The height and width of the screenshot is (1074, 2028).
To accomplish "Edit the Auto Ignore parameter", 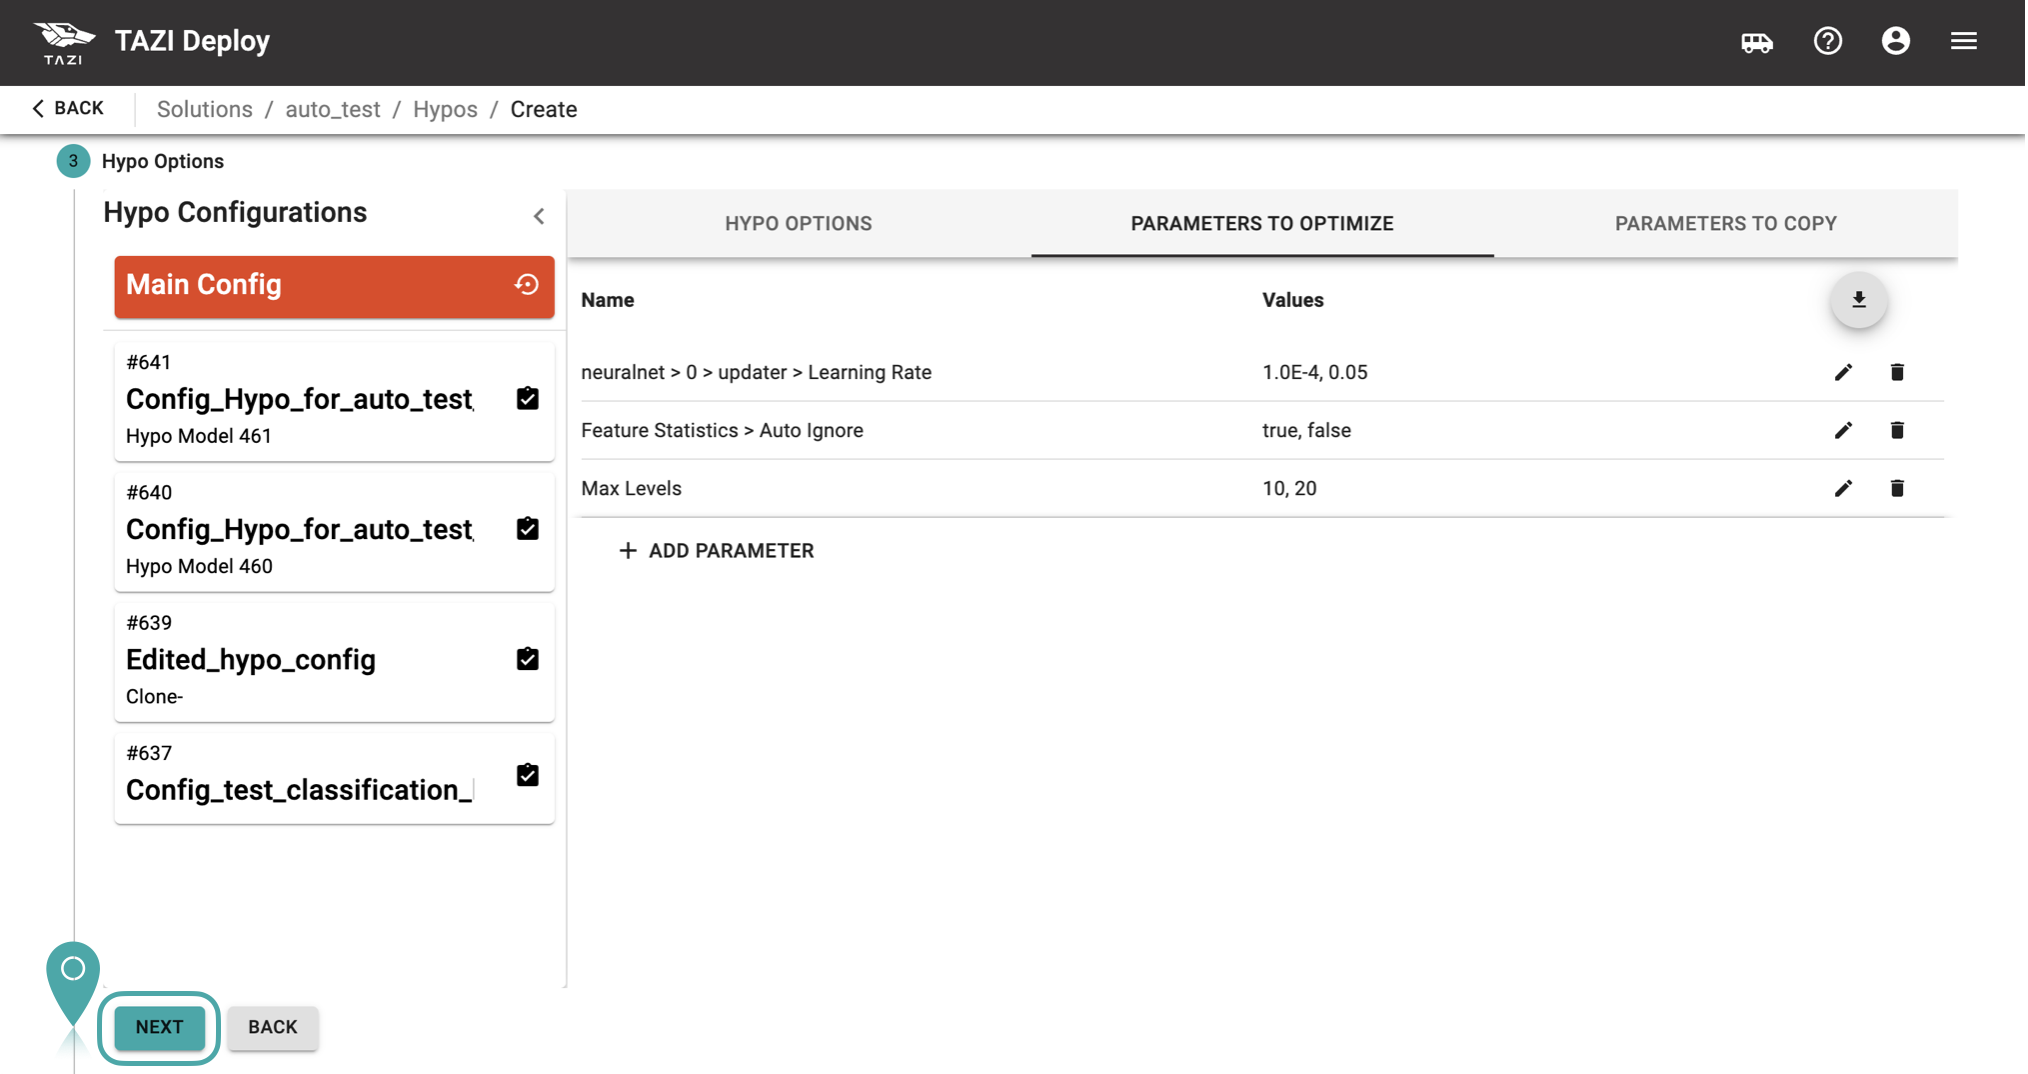I will tap(1843, 431).
